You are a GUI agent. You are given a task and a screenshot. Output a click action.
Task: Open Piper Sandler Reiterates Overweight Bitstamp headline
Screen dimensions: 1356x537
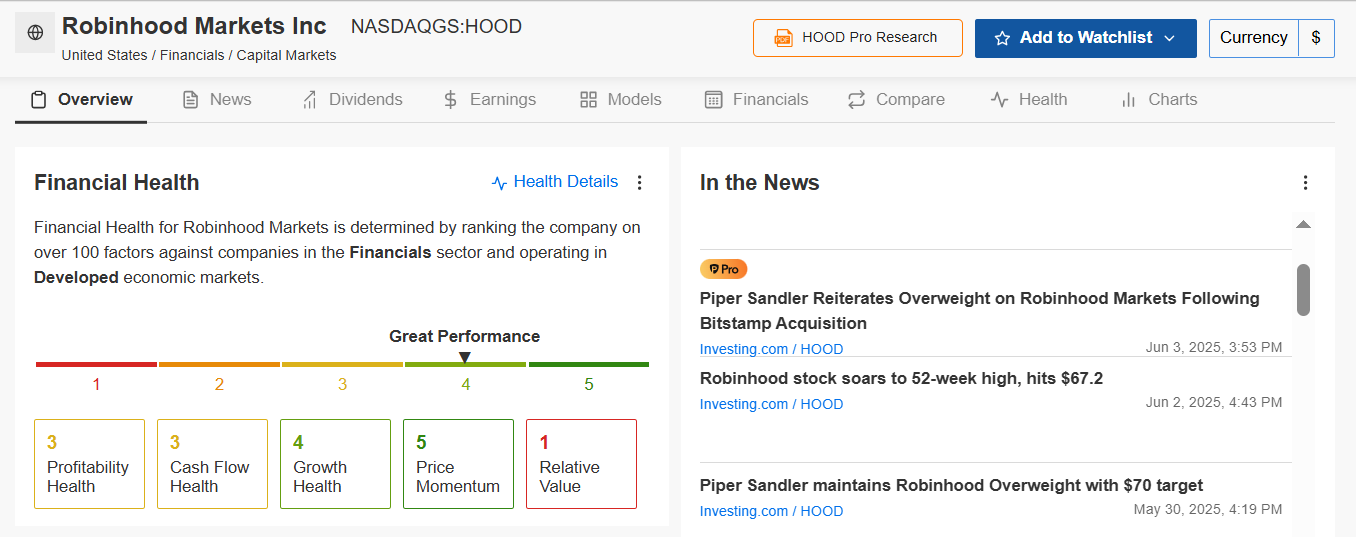click(980, 311)
